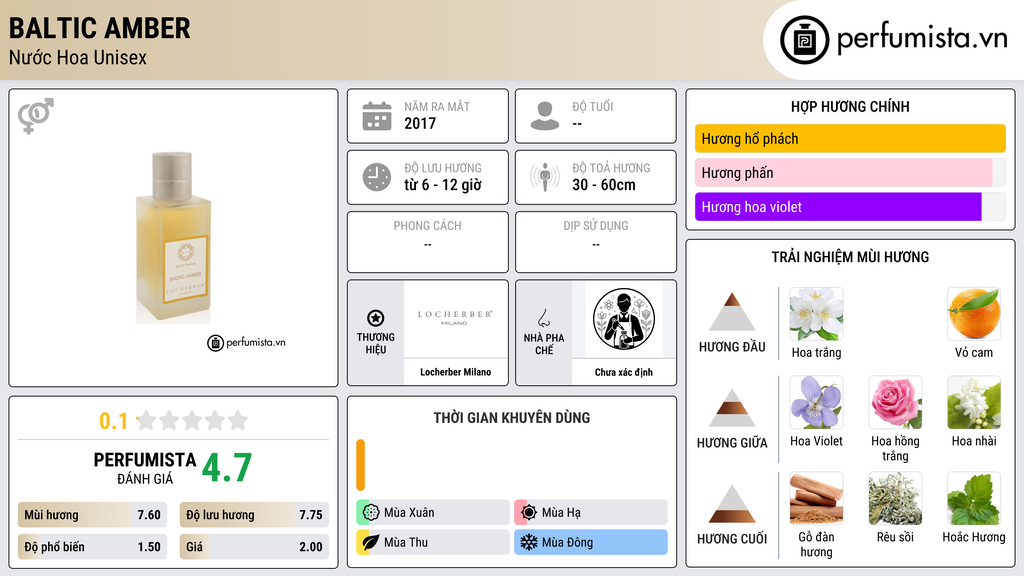This screenshot has height=576, width=1024.
Task: Click the clock icon beside Độ lưu hương
Action: [x=377, y=177]
